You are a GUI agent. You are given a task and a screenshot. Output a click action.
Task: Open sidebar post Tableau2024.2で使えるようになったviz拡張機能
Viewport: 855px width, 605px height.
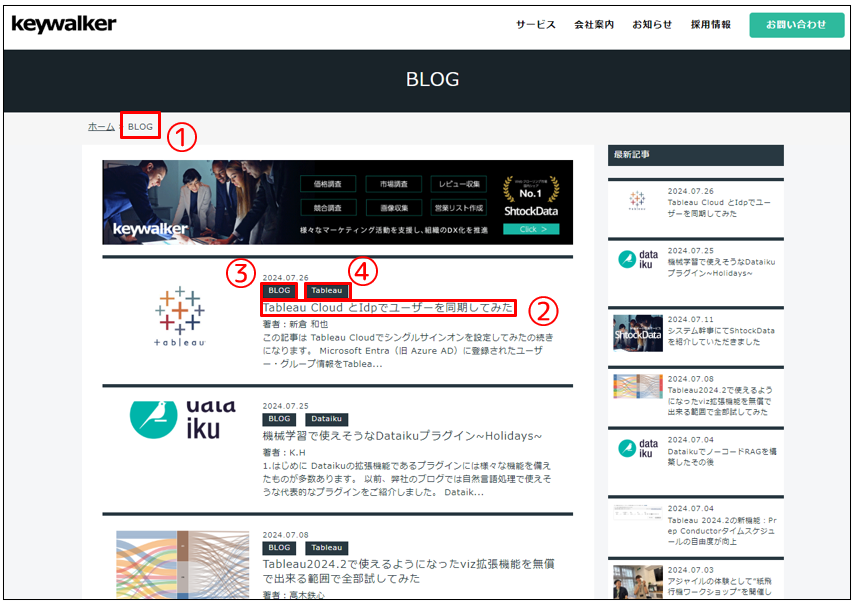coord(720,401)
